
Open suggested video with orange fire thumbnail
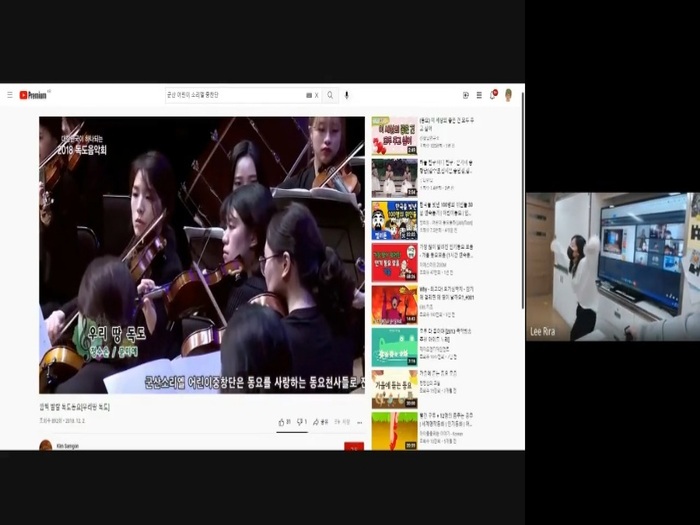(x=395, y=304)
